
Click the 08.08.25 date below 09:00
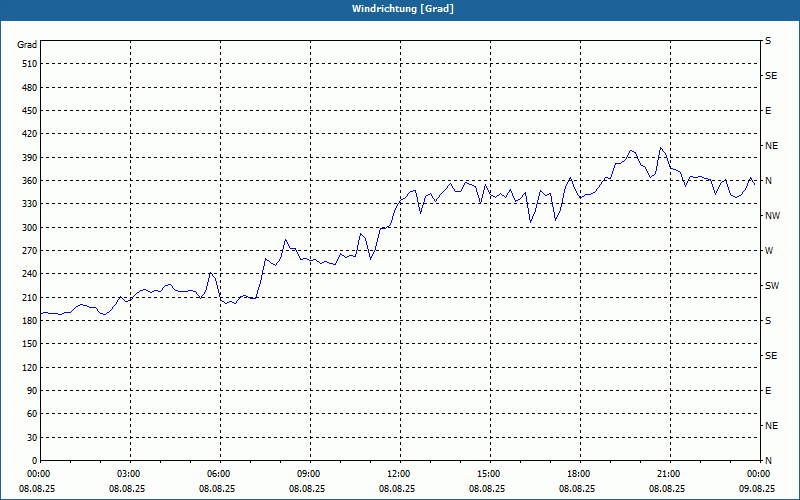(307, 488)
